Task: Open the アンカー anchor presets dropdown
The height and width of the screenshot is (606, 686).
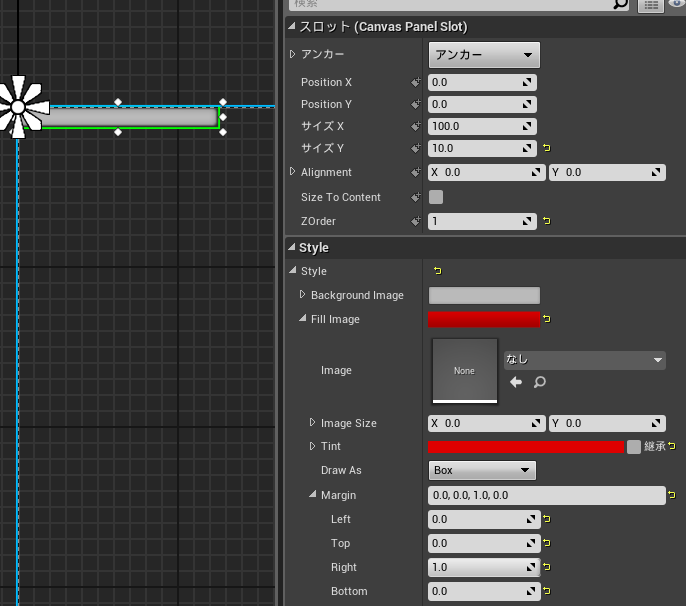Action: pos(484,55)
